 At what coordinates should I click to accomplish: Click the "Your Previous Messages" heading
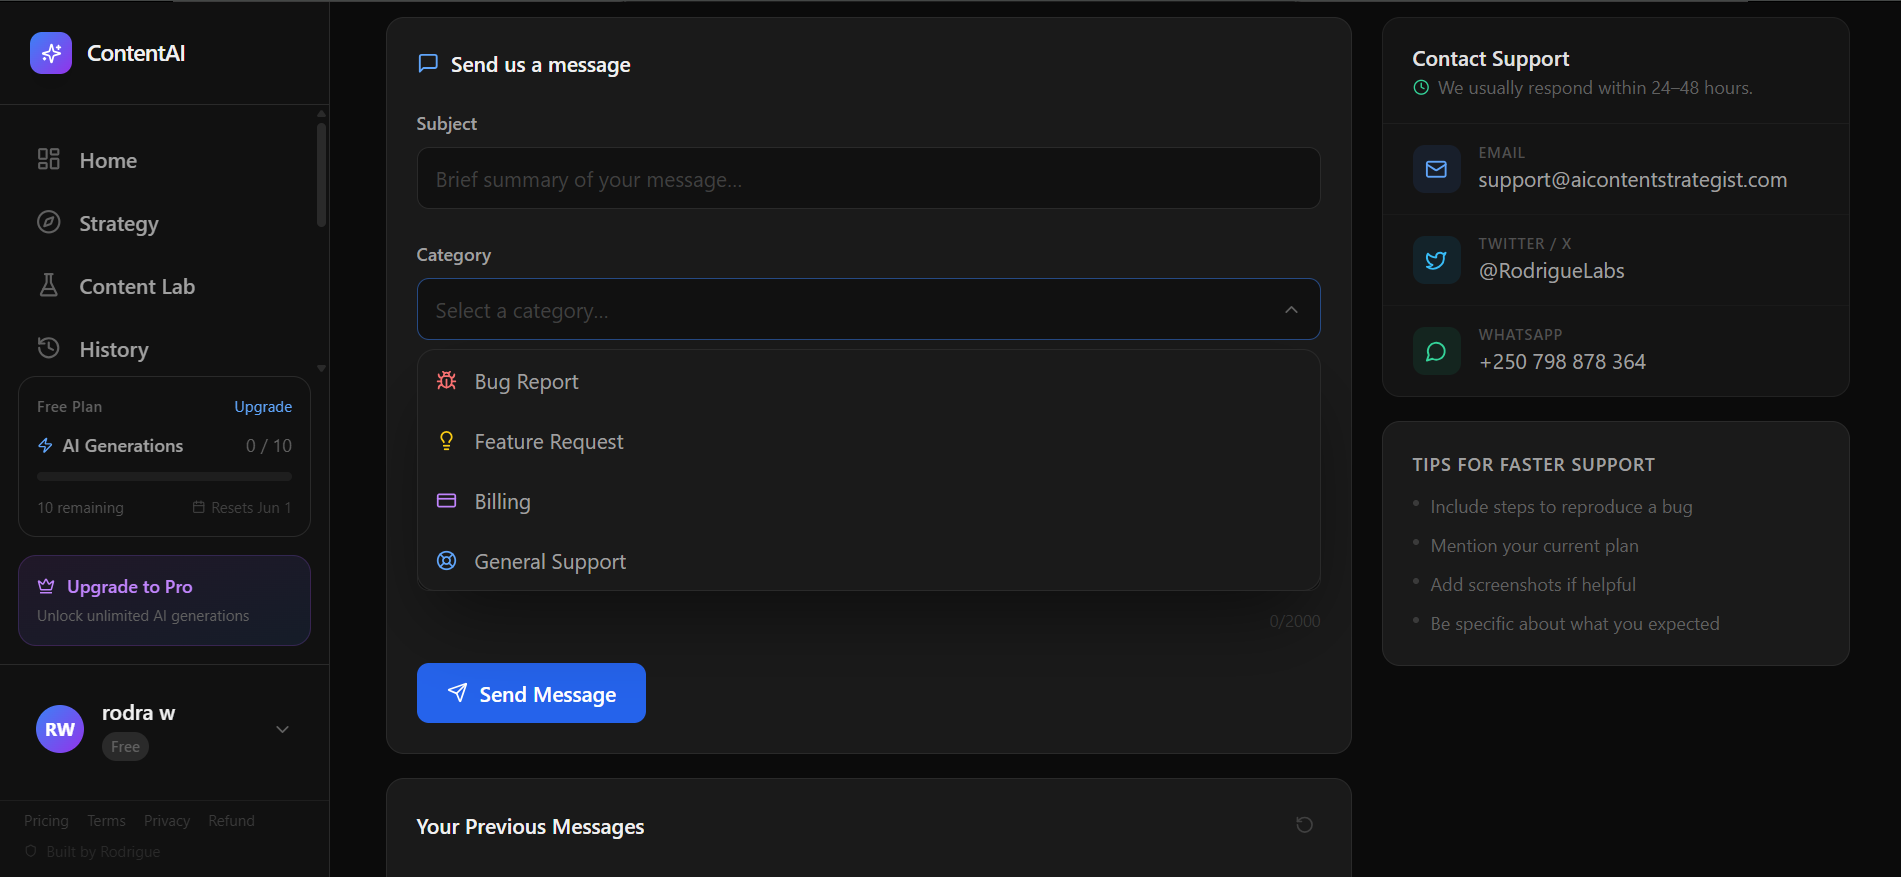point(530,827)
